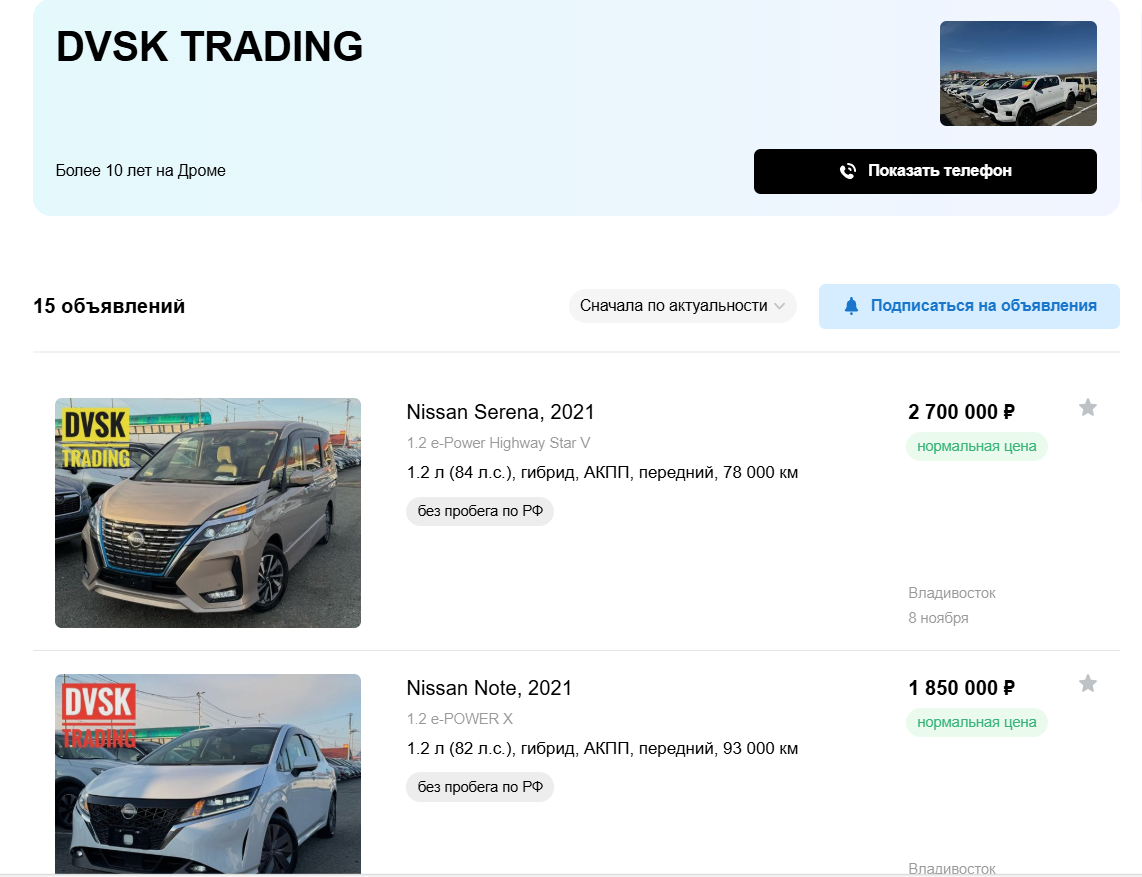Viewport: 1142px width, 877px height.
Task: Click the 15 объявлений count text
Action: pyautogui.click(x=109, y=306)
